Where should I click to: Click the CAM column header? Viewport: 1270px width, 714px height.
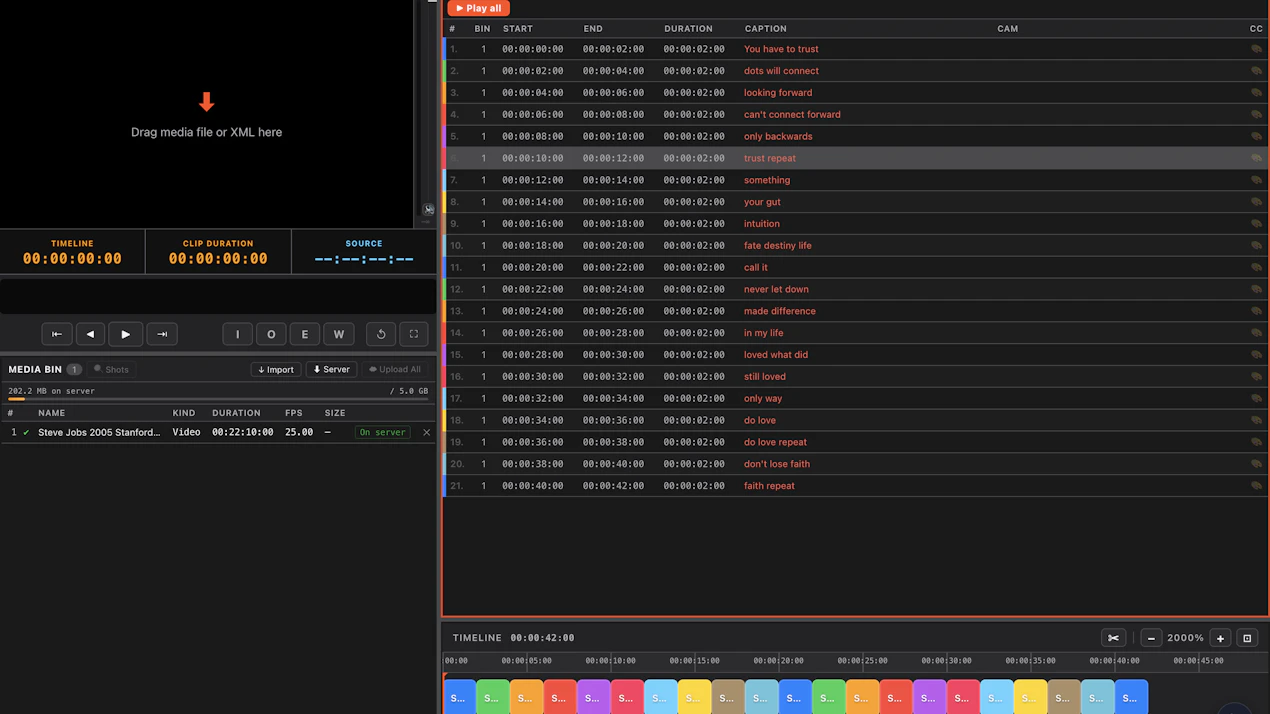point(1007,29)
